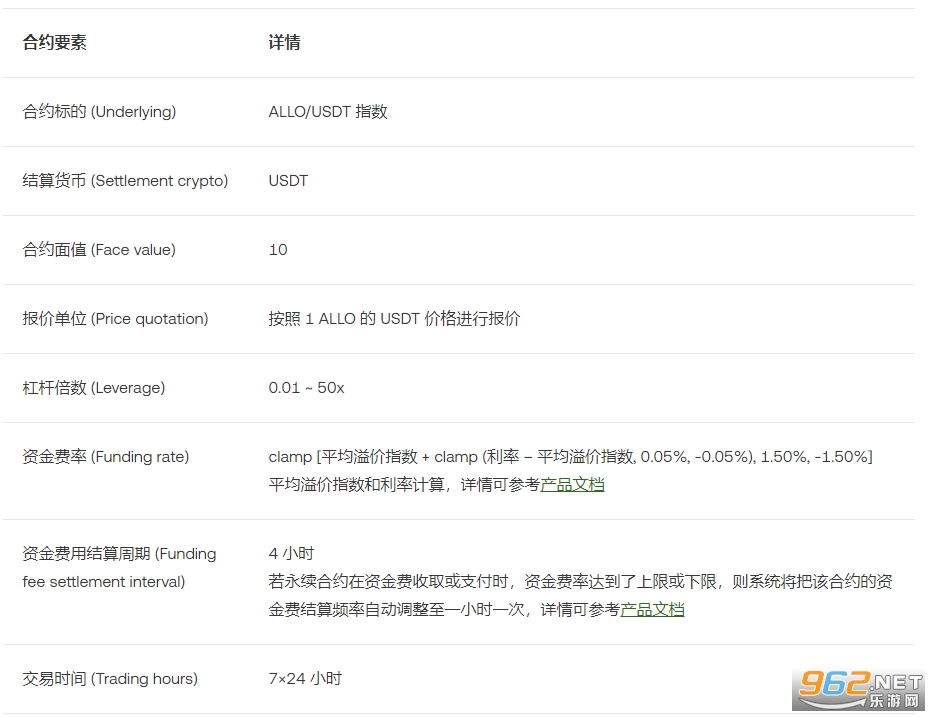
Task: Click the 7×24 小时 trading hours value
Action: (x=303, y=678)
